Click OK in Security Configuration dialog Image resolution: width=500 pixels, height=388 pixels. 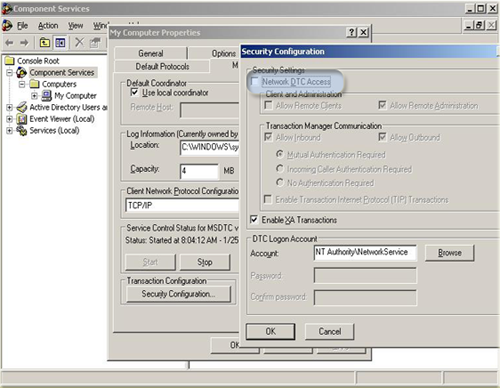pos(270,331)
